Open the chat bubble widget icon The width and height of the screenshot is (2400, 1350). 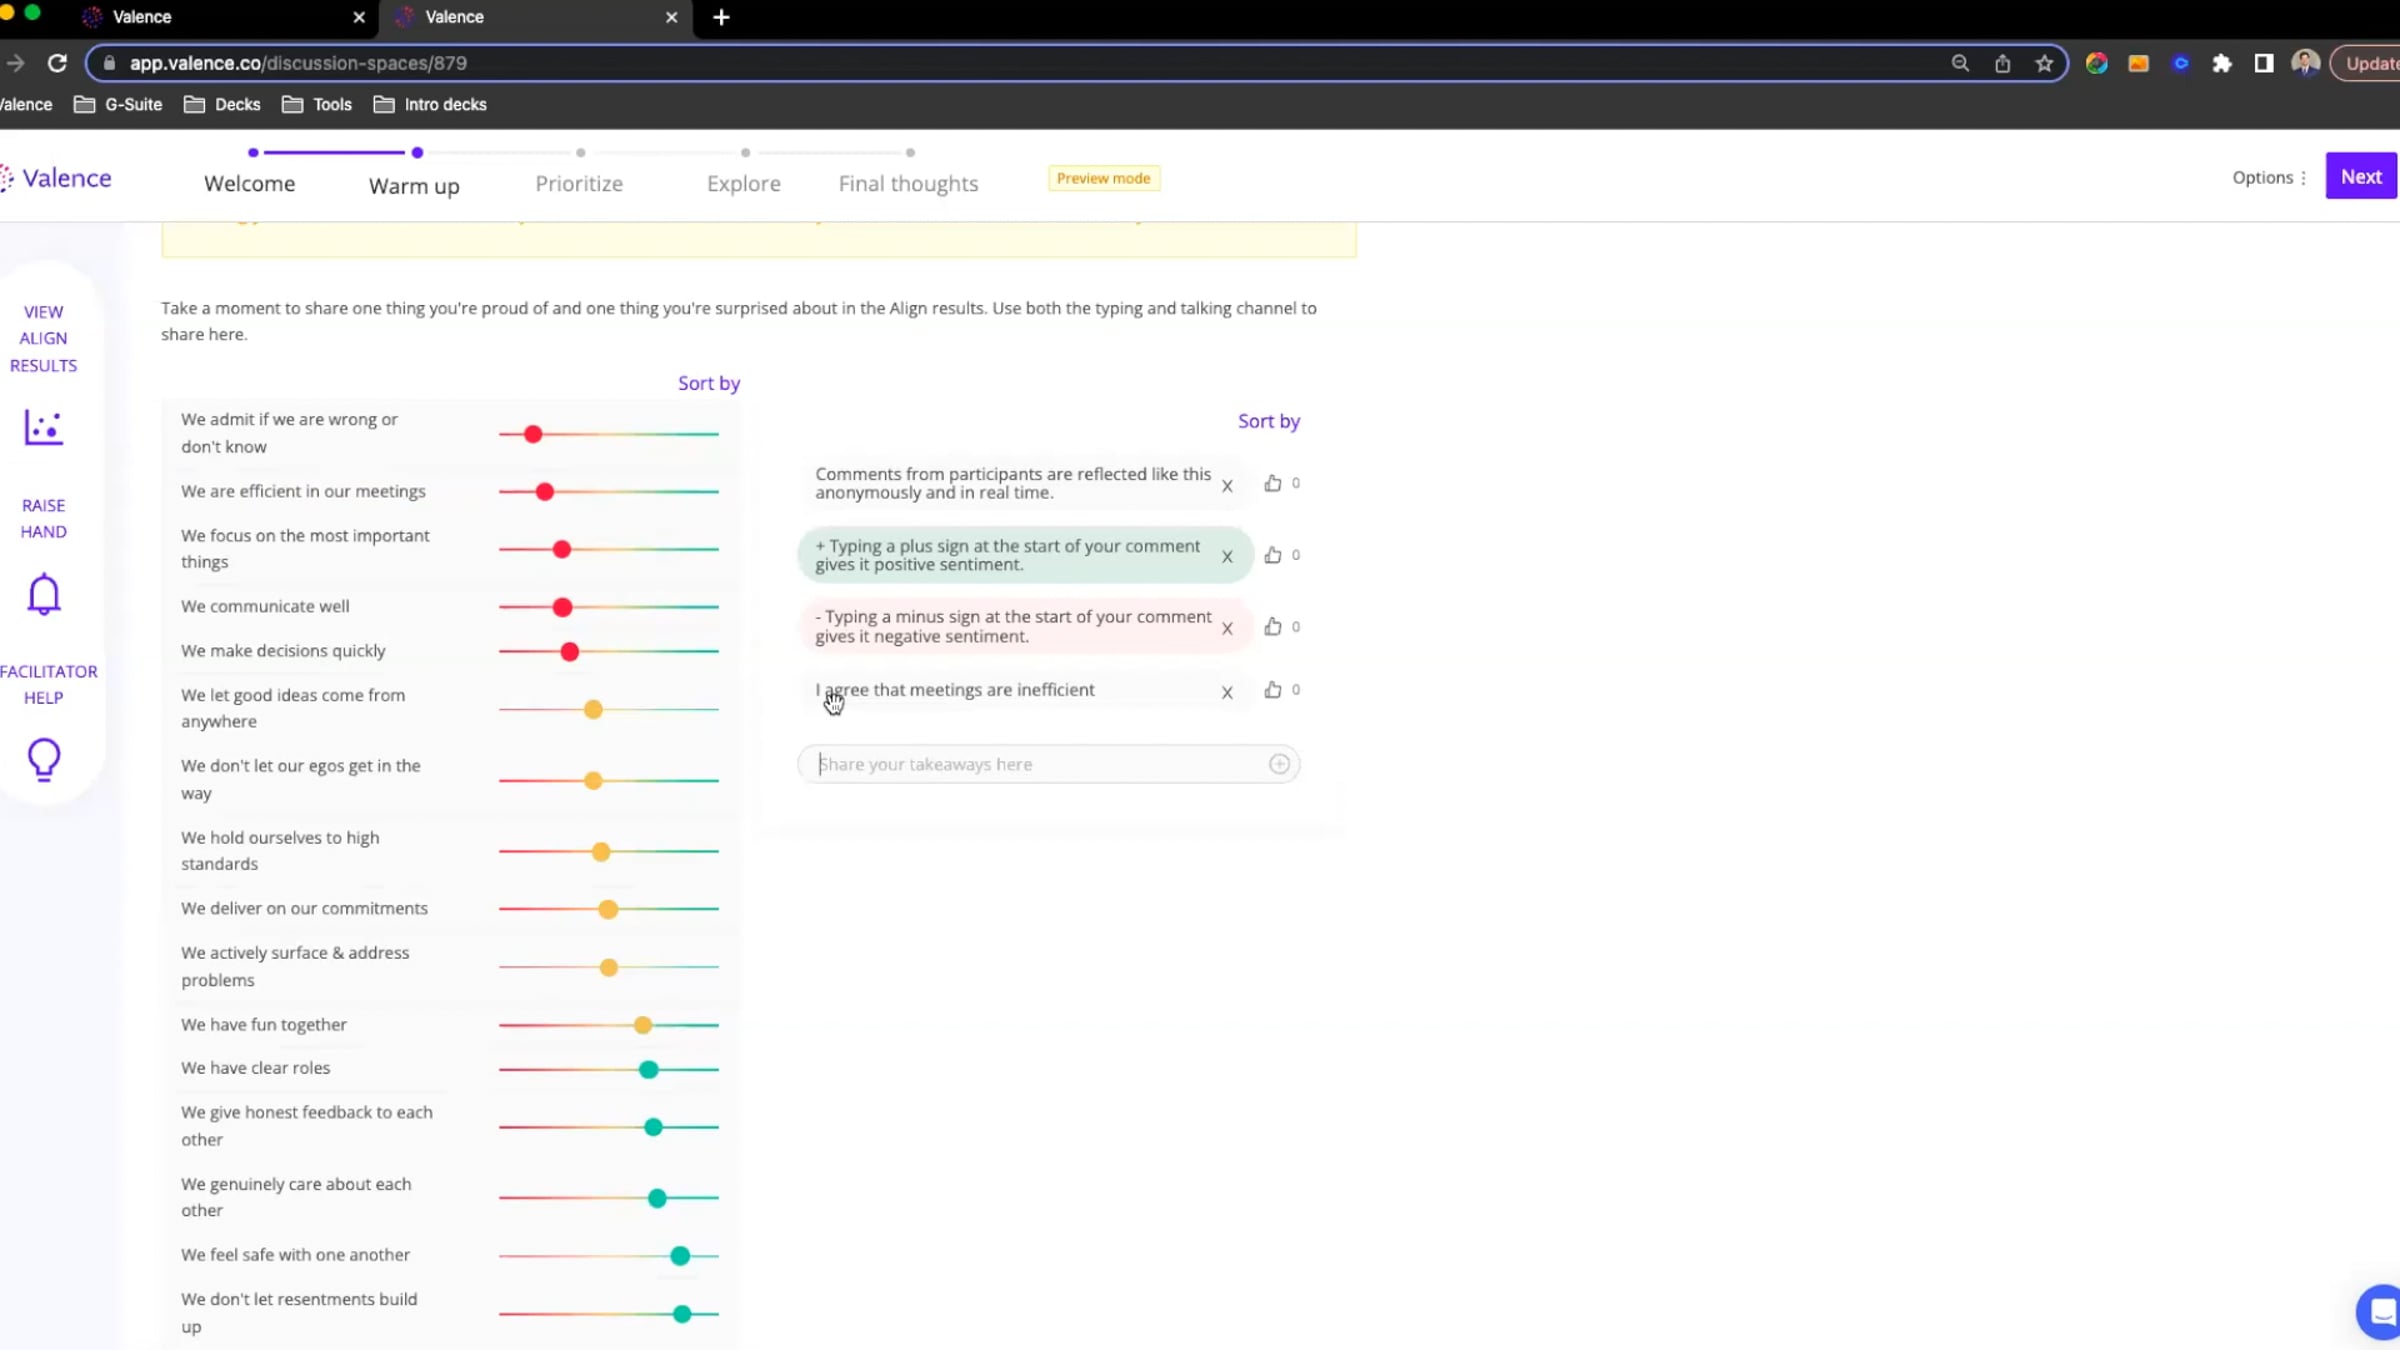(x=2382, y=1312)
